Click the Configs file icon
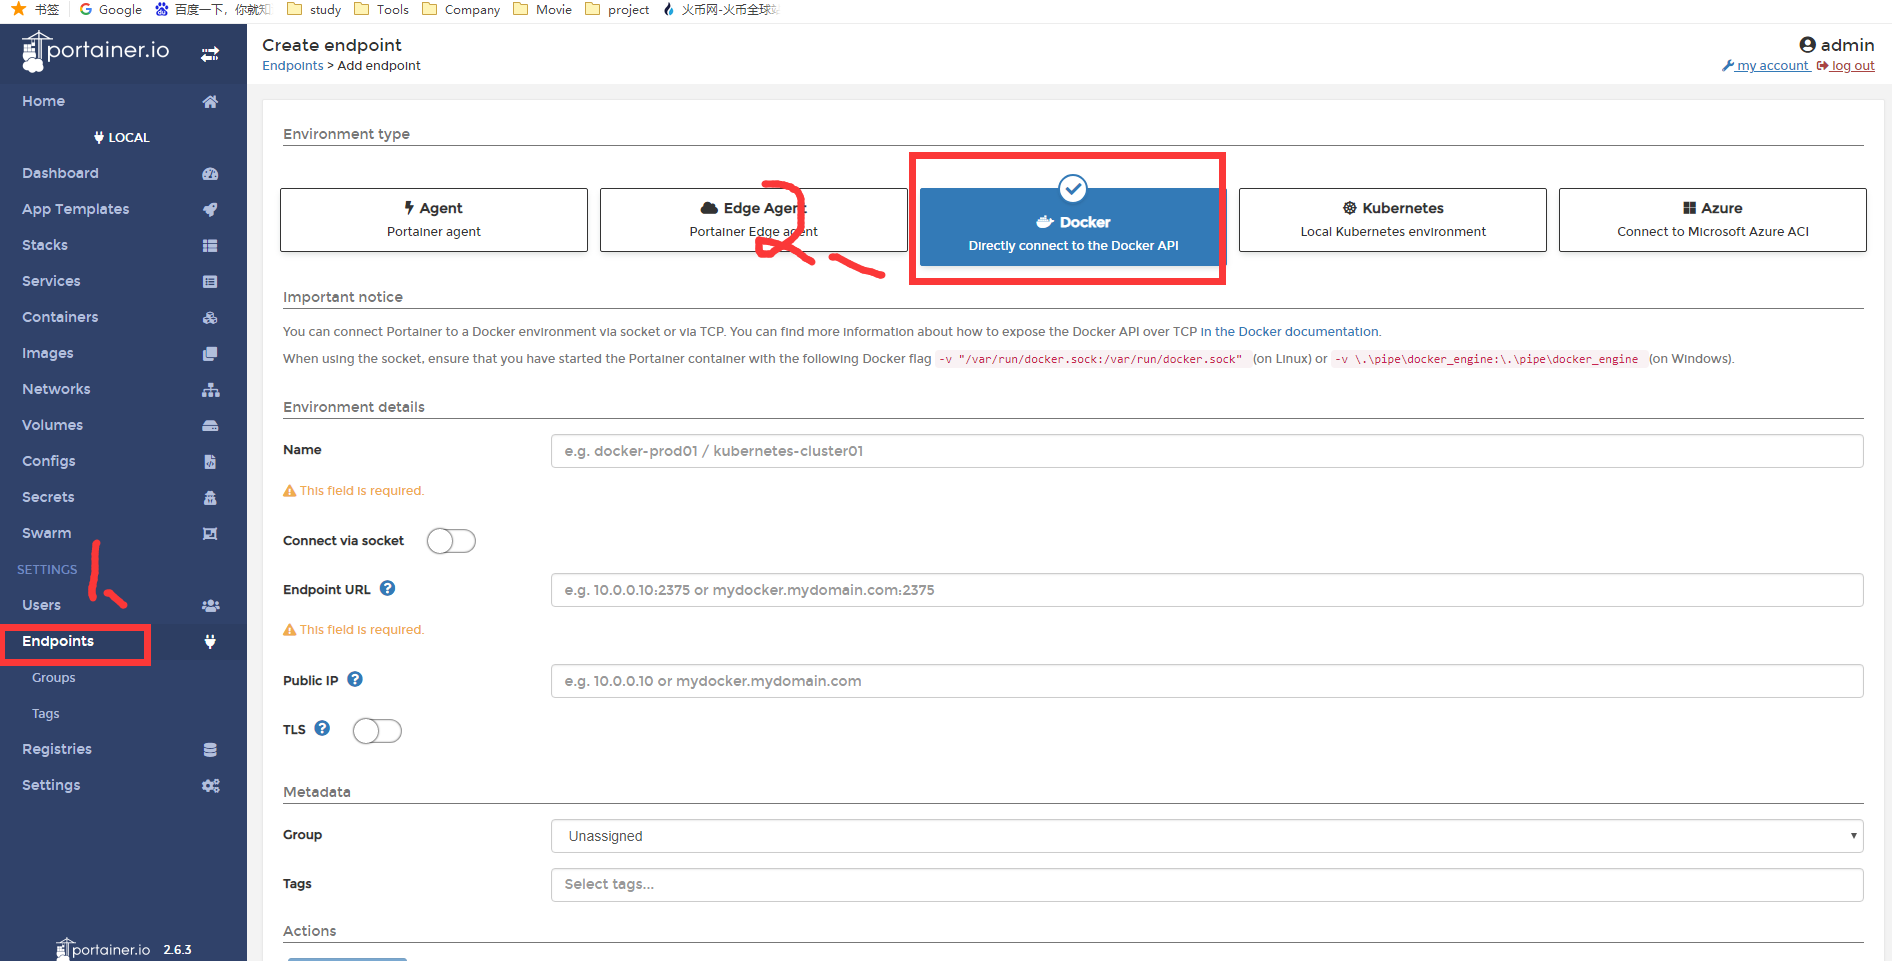Screen dimensions: 1892x961 (x=210, y=461)
